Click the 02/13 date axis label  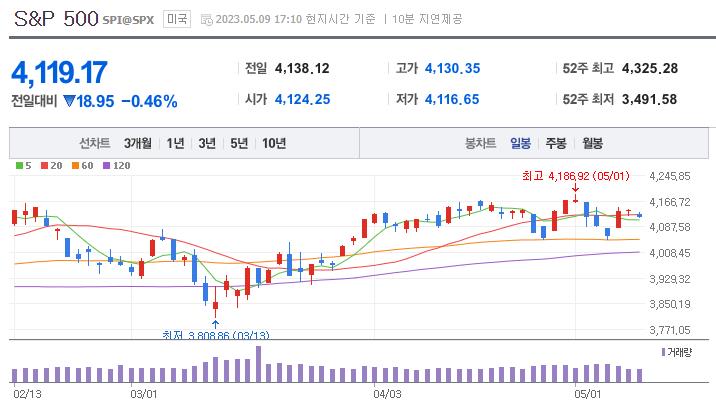coord(27,394)
